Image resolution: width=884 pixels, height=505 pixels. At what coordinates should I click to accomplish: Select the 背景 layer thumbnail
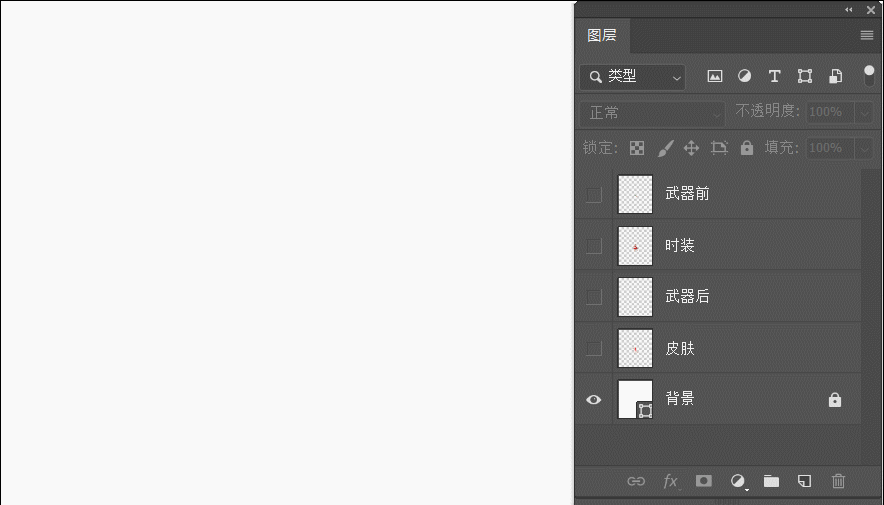635,400
